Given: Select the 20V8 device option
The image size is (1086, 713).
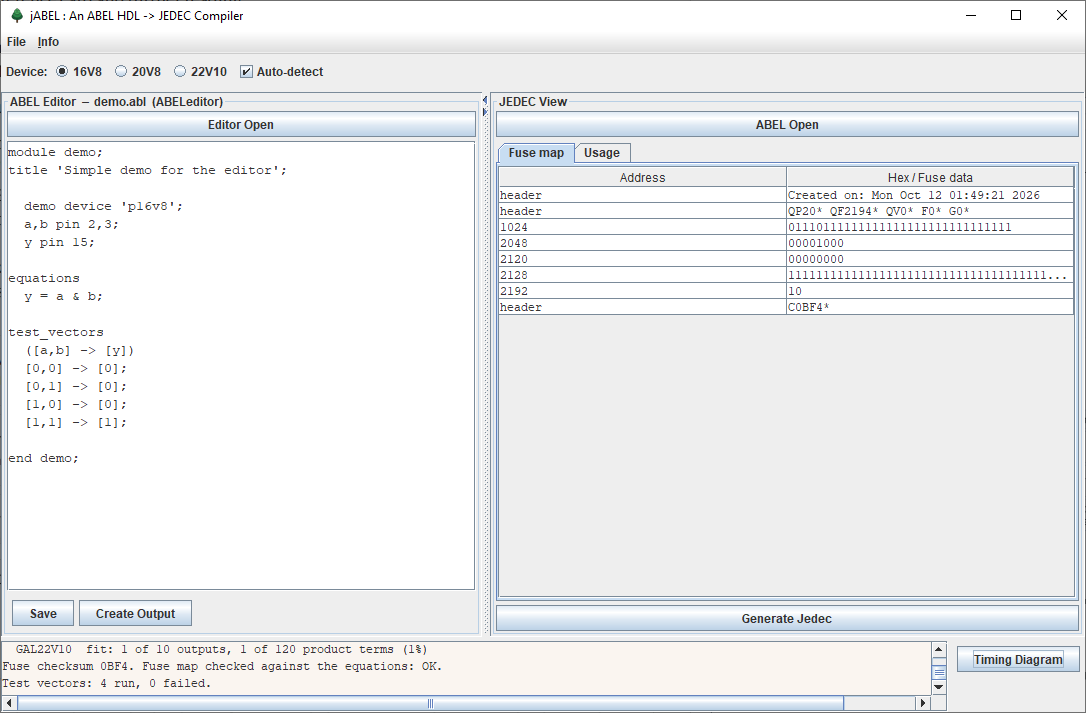Looking at the screenshot, I should tap(138, 71).
